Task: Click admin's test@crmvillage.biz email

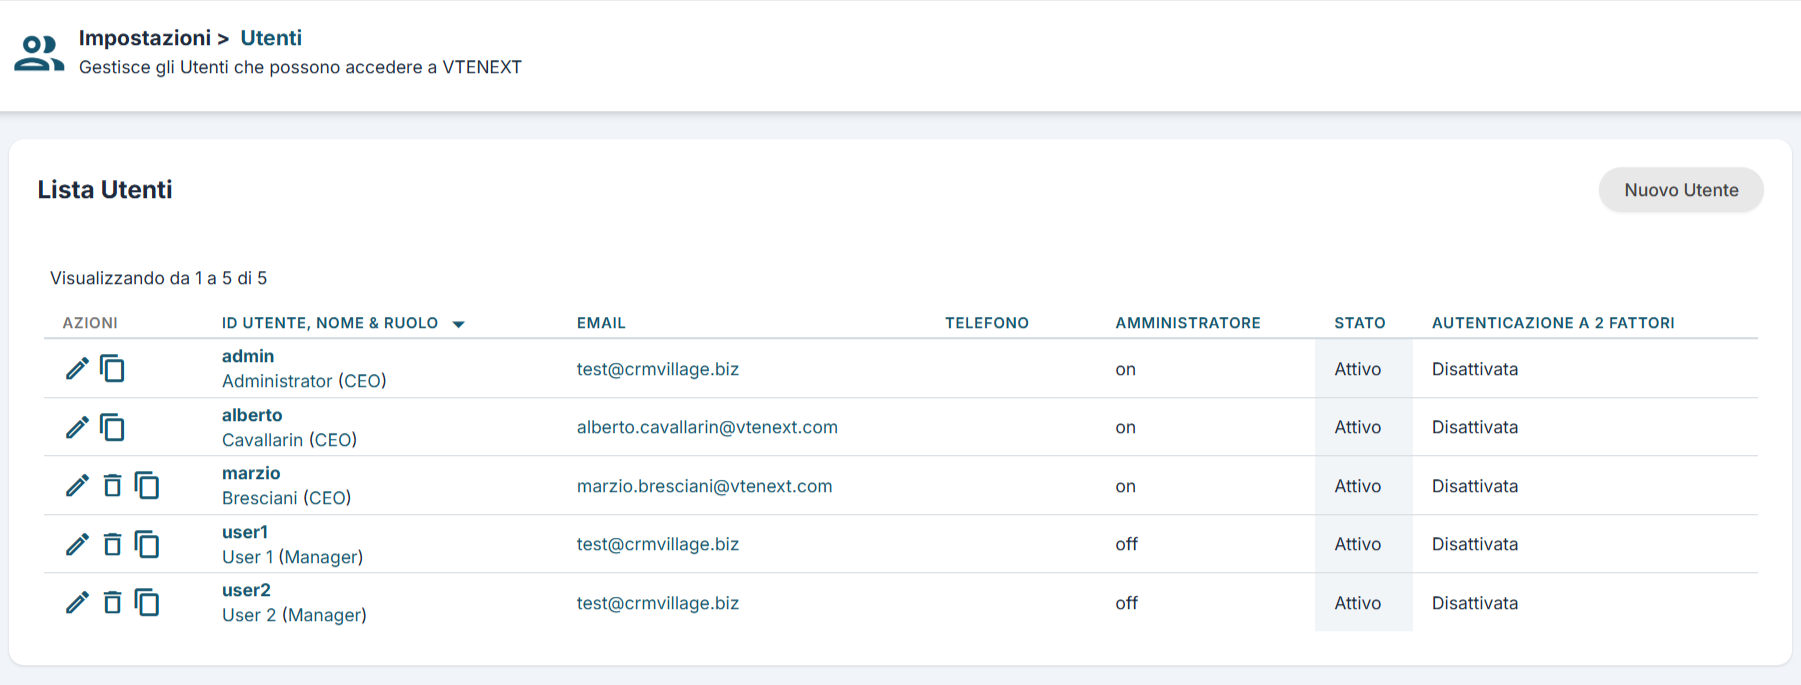Action: [x=658, y=369]
